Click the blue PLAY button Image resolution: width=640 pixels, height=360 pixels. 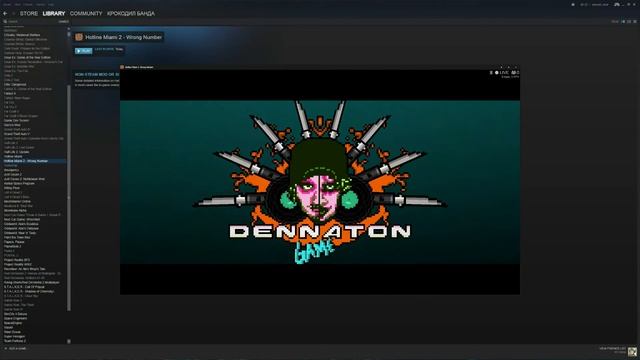point(84,51)
